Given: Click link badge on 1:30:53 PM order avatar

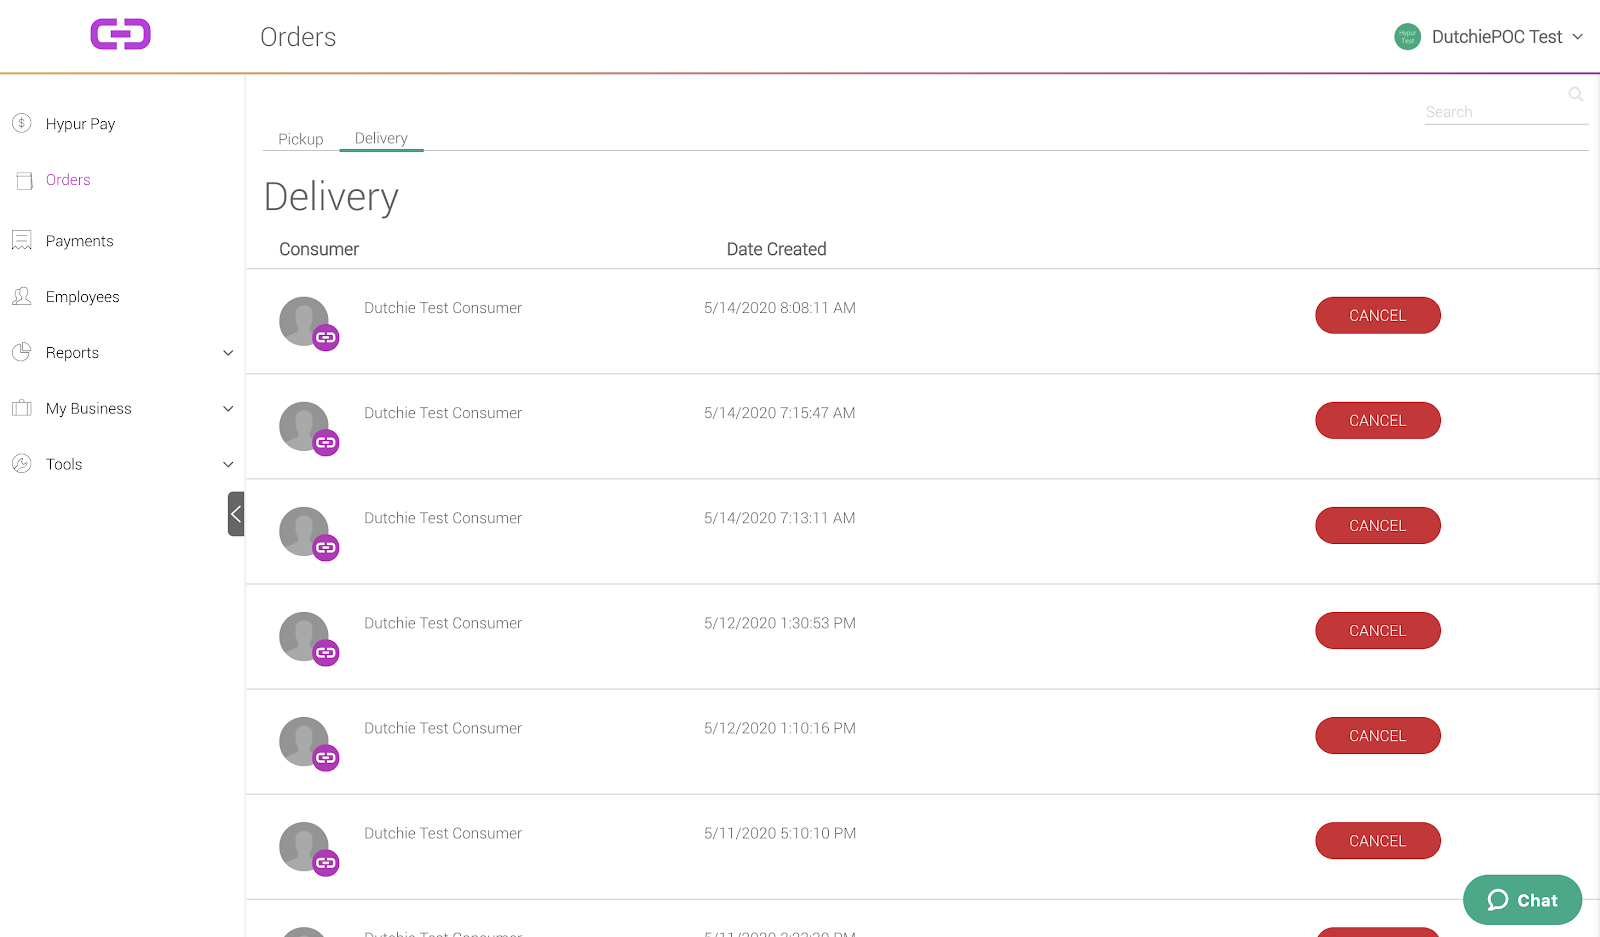Looking at the screenshot, I should pyautogui.click(x=326, y=653).
